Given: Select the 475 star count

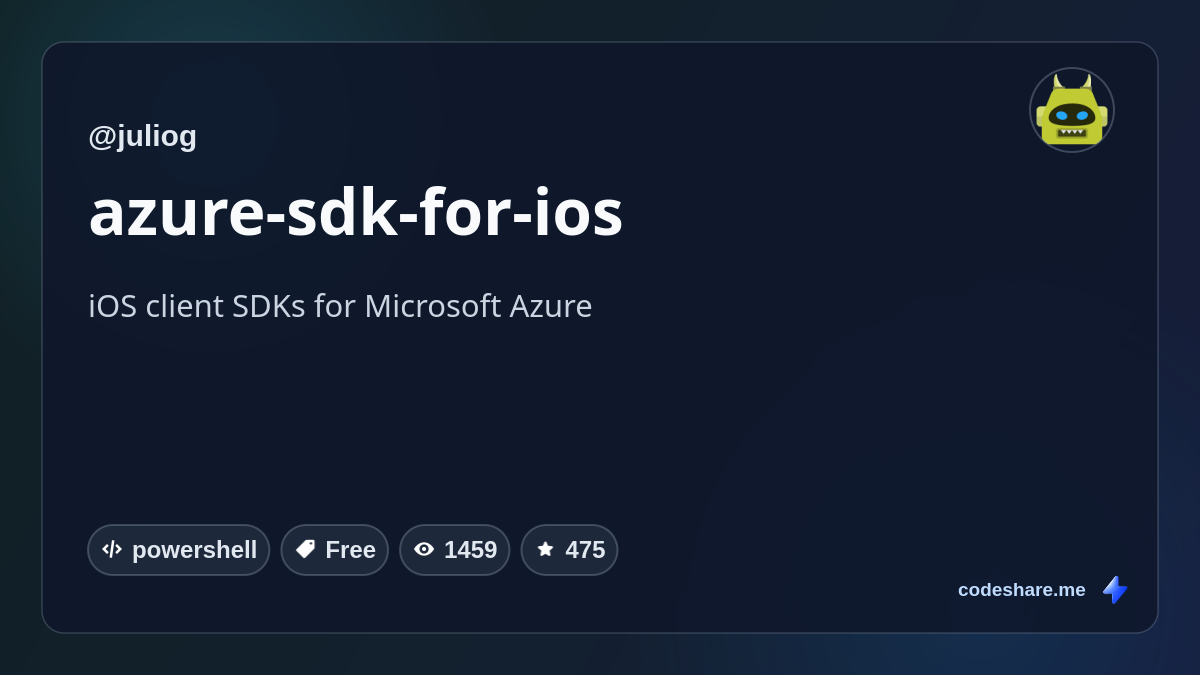Looking at the screenshot, I should 585,550.
